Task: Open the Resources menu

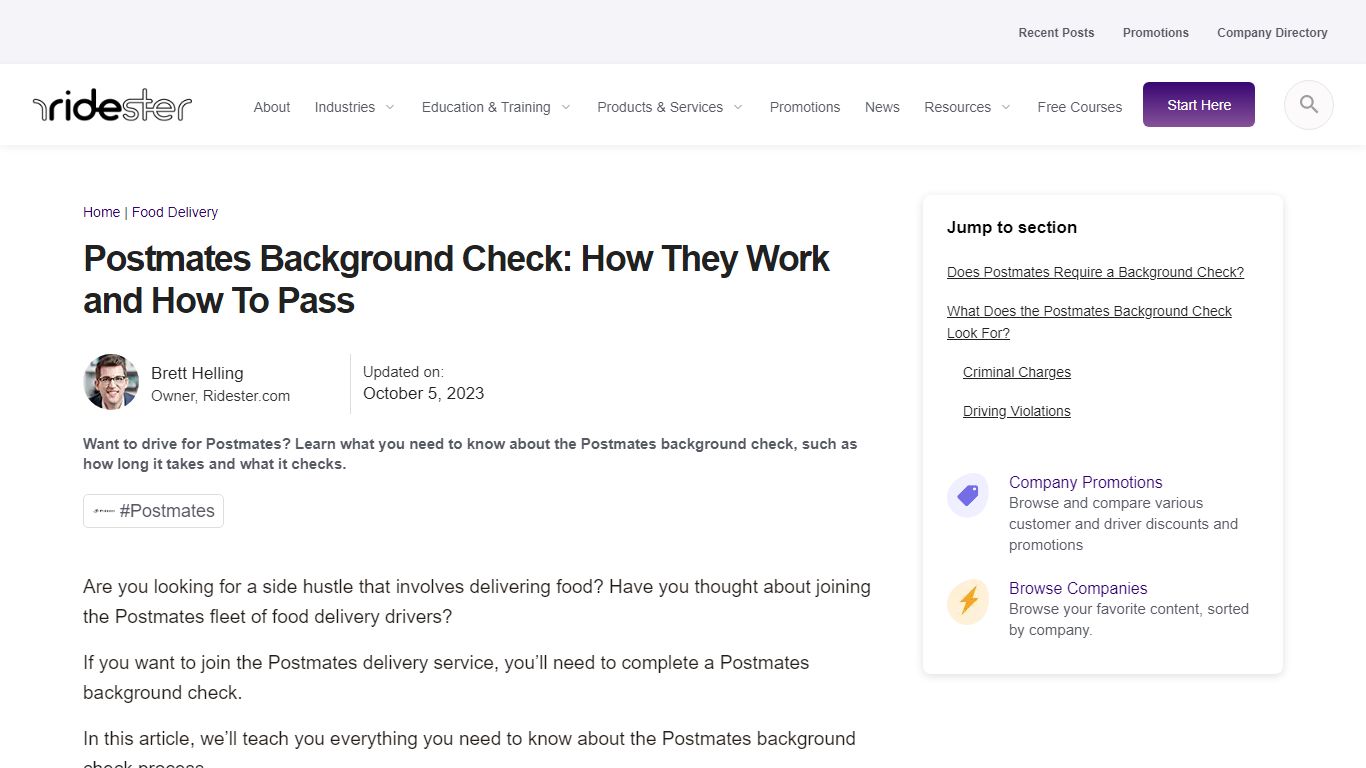Action: [x=957, y=107]
